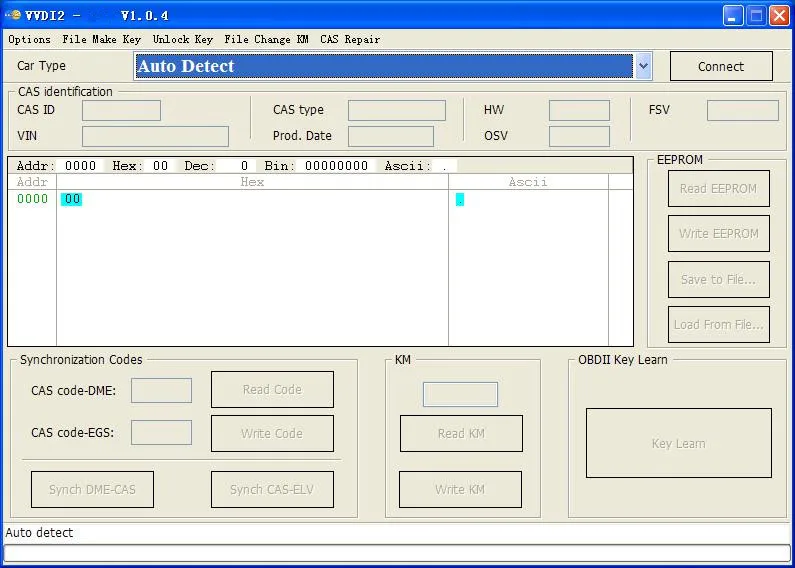Click the CAS code-EGS field
This screenshot has width=795, height=568.
pyautogui.click(x=161, y=433)
